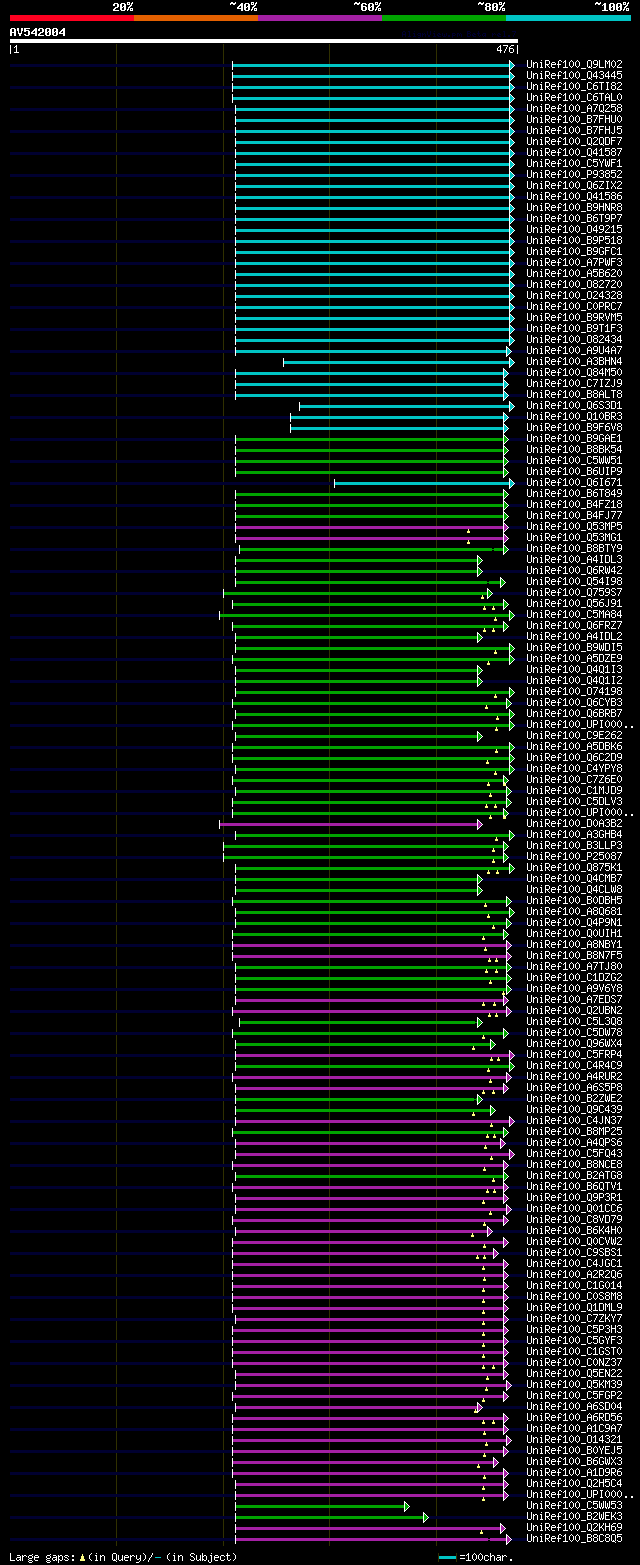640x1565 pixels.
Task: Open hit UniRef100_C4YPY8
Action: pos(574,768)
